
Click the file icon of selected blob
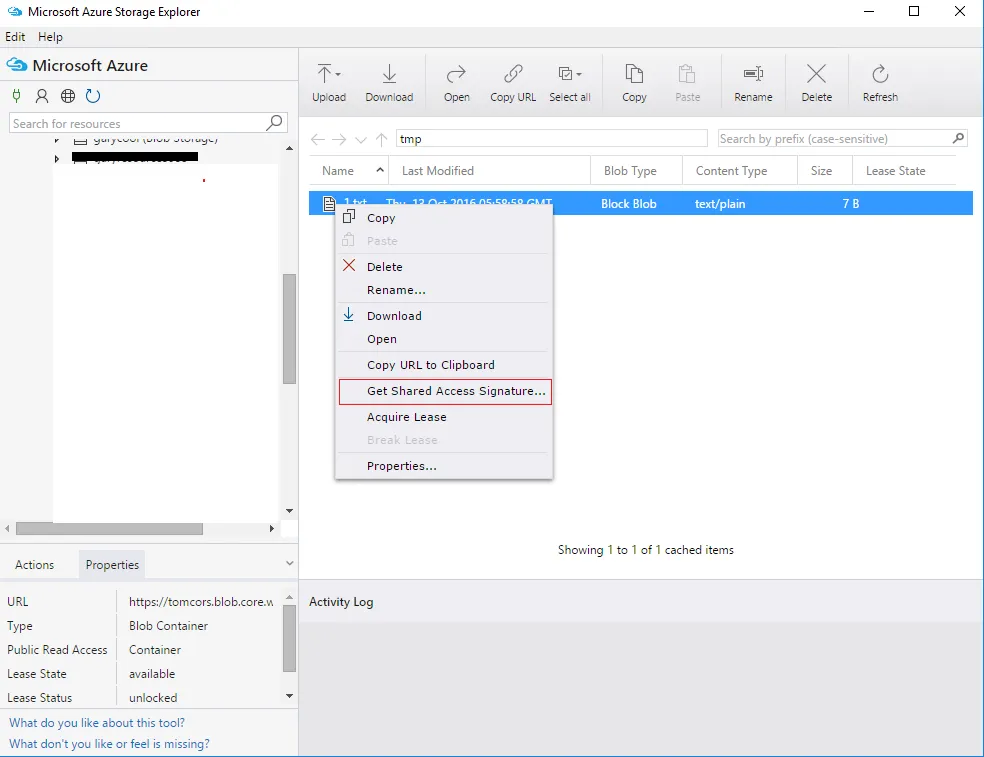pyautogui.click(x=328, y=203)
